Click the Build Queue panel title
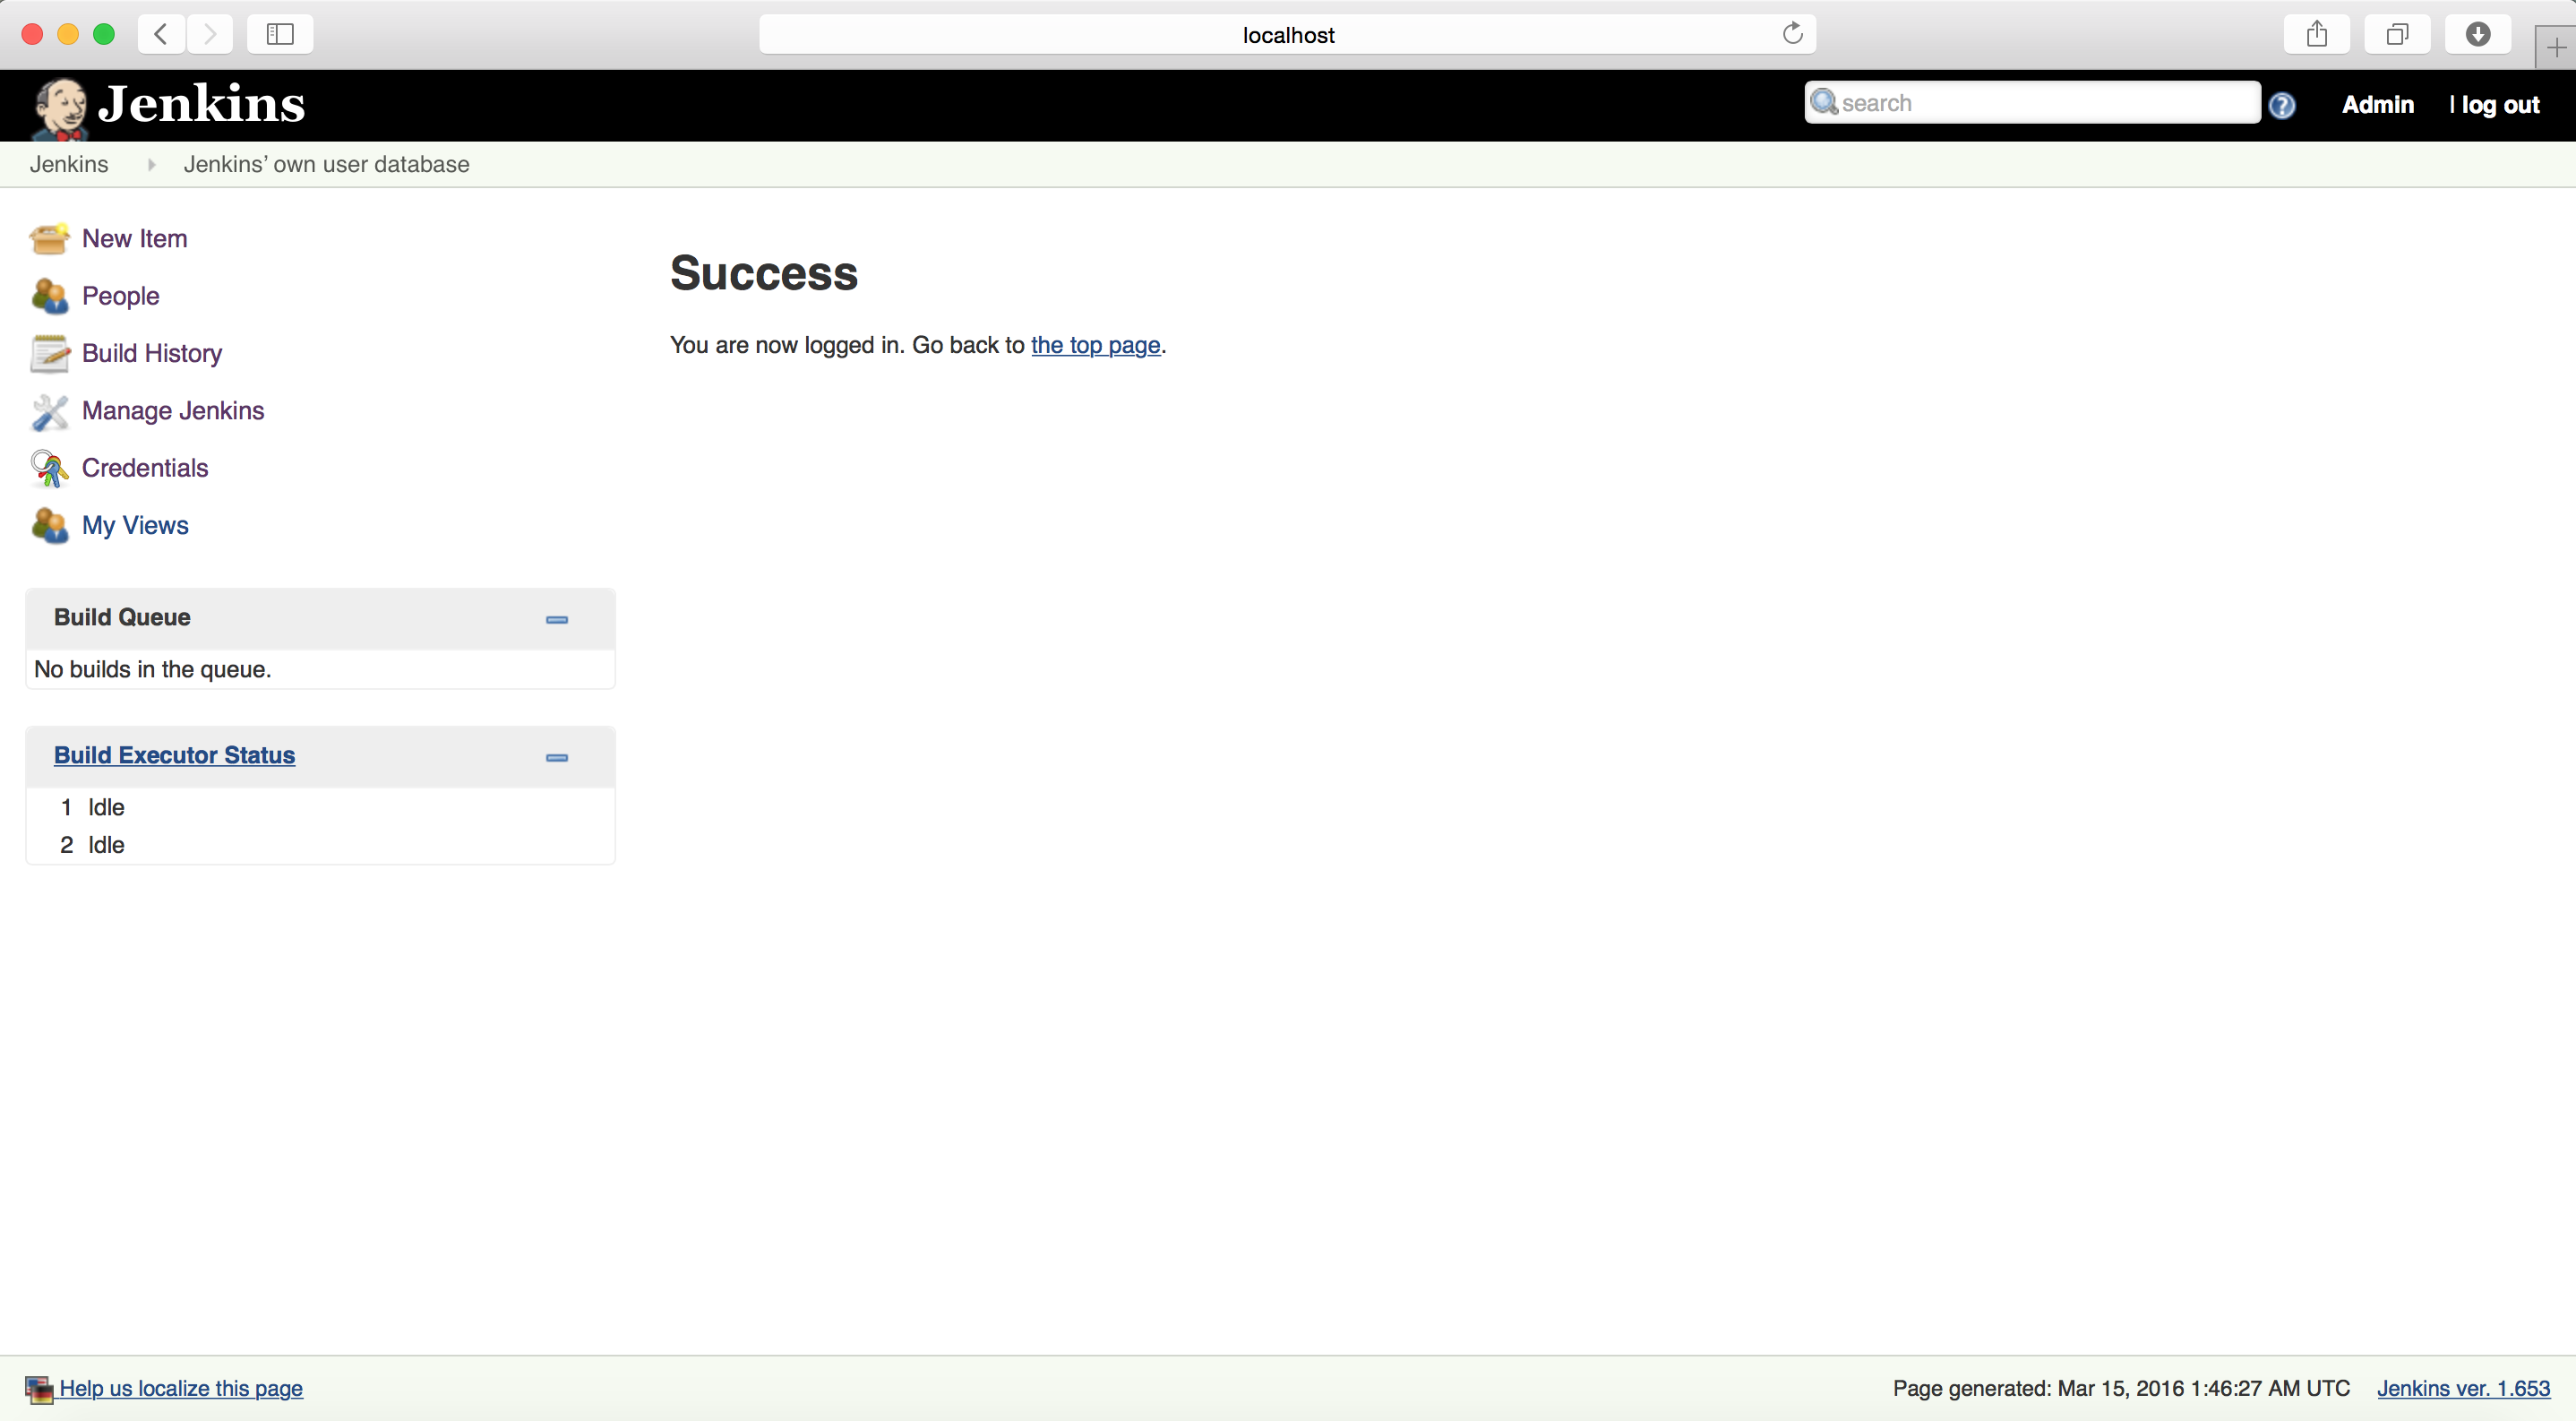Image resolution: width=2576 pixels, height=1421 pixels. [122, 617]
